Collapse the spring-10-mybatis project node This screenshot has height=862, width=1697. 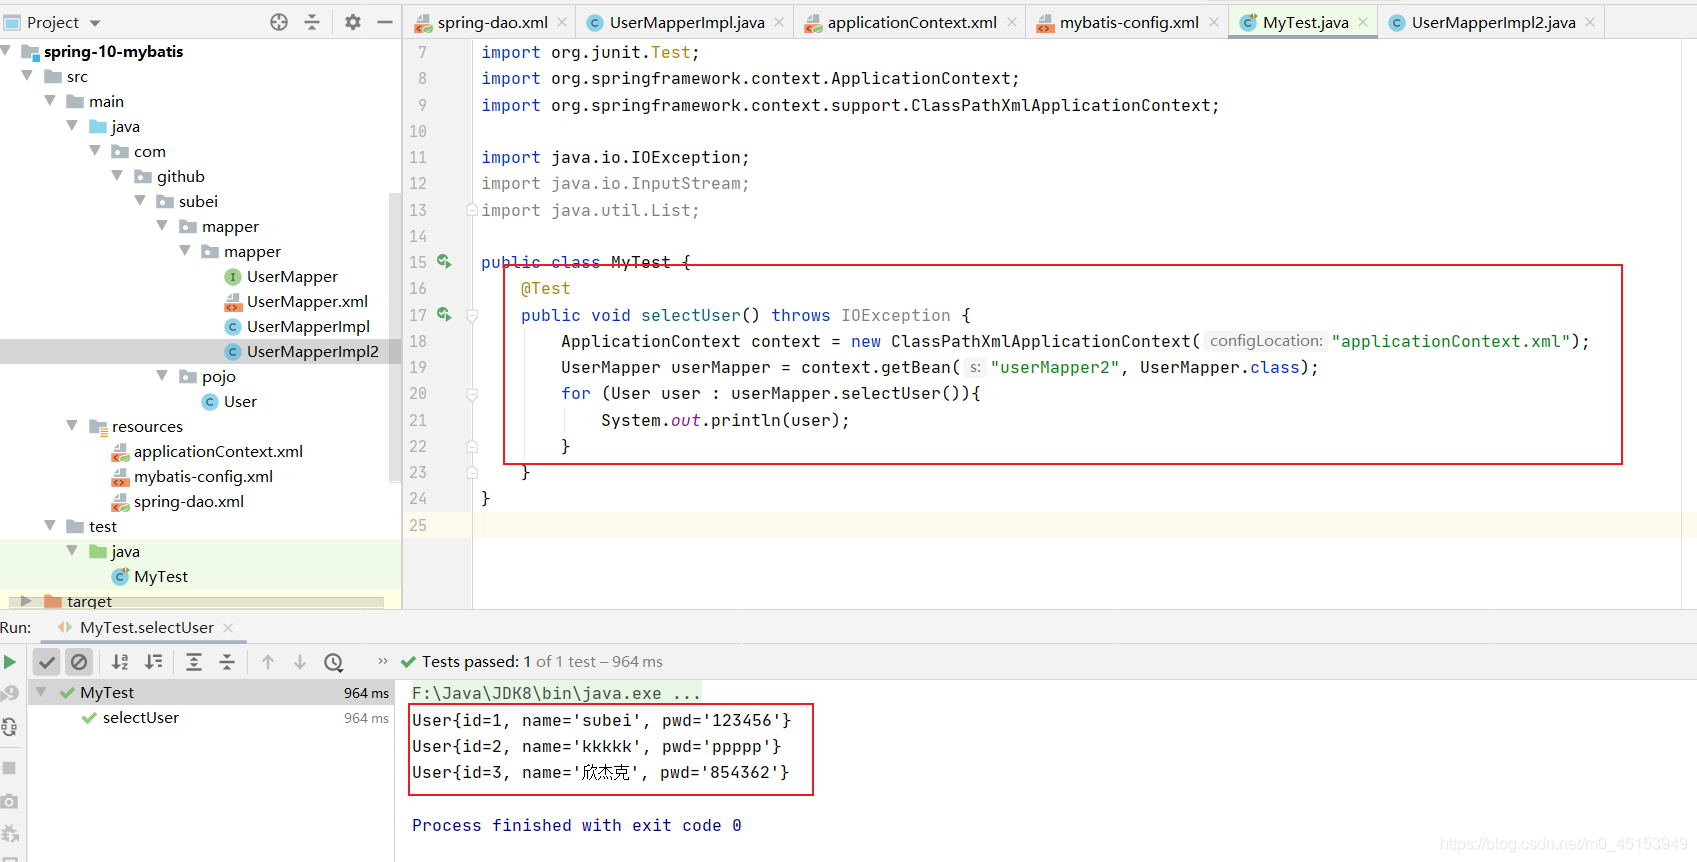pos(7,51)
